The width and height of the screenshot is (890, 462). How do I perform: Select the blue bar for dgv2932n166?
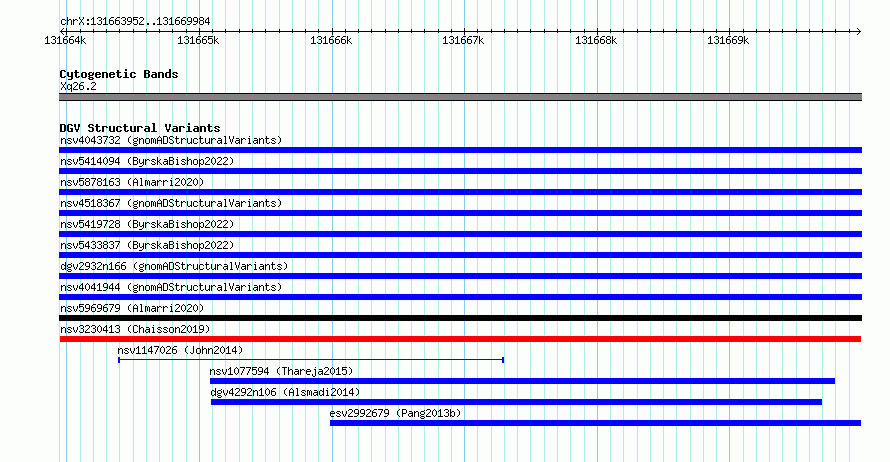pos(460,276)
